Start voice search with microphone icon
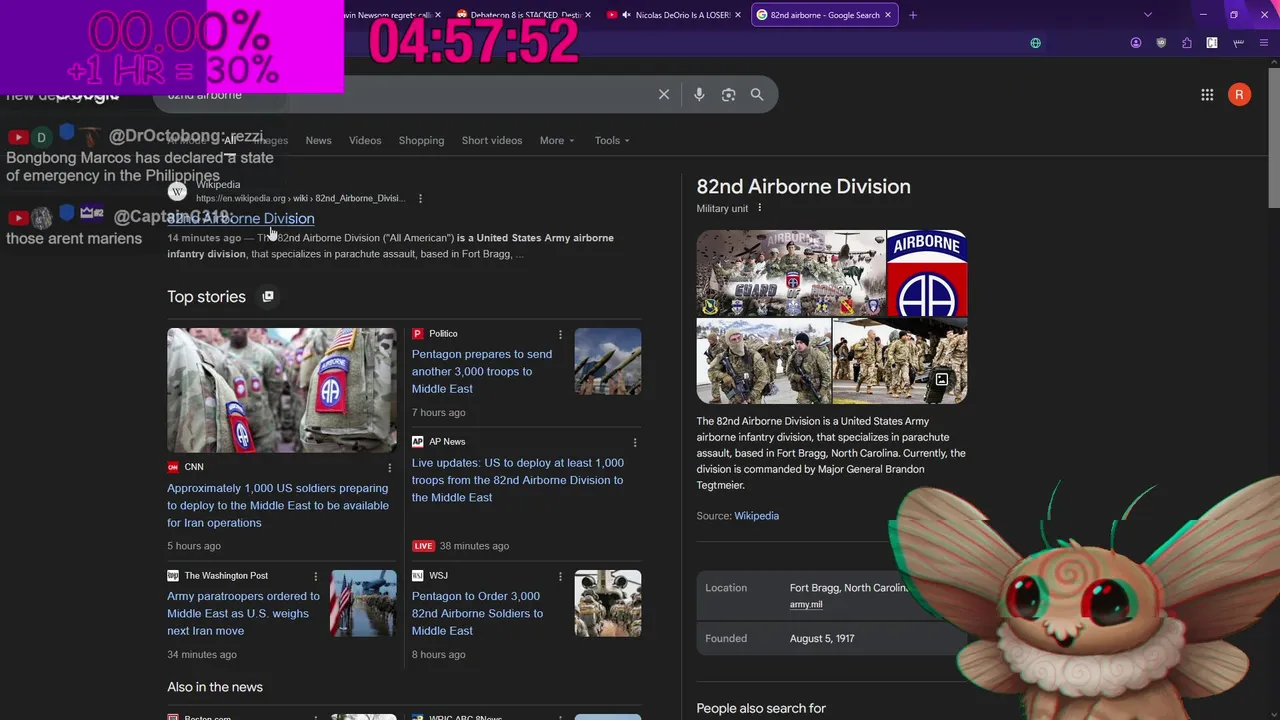This screenshot has height=720, width=1280. point(699,94)
